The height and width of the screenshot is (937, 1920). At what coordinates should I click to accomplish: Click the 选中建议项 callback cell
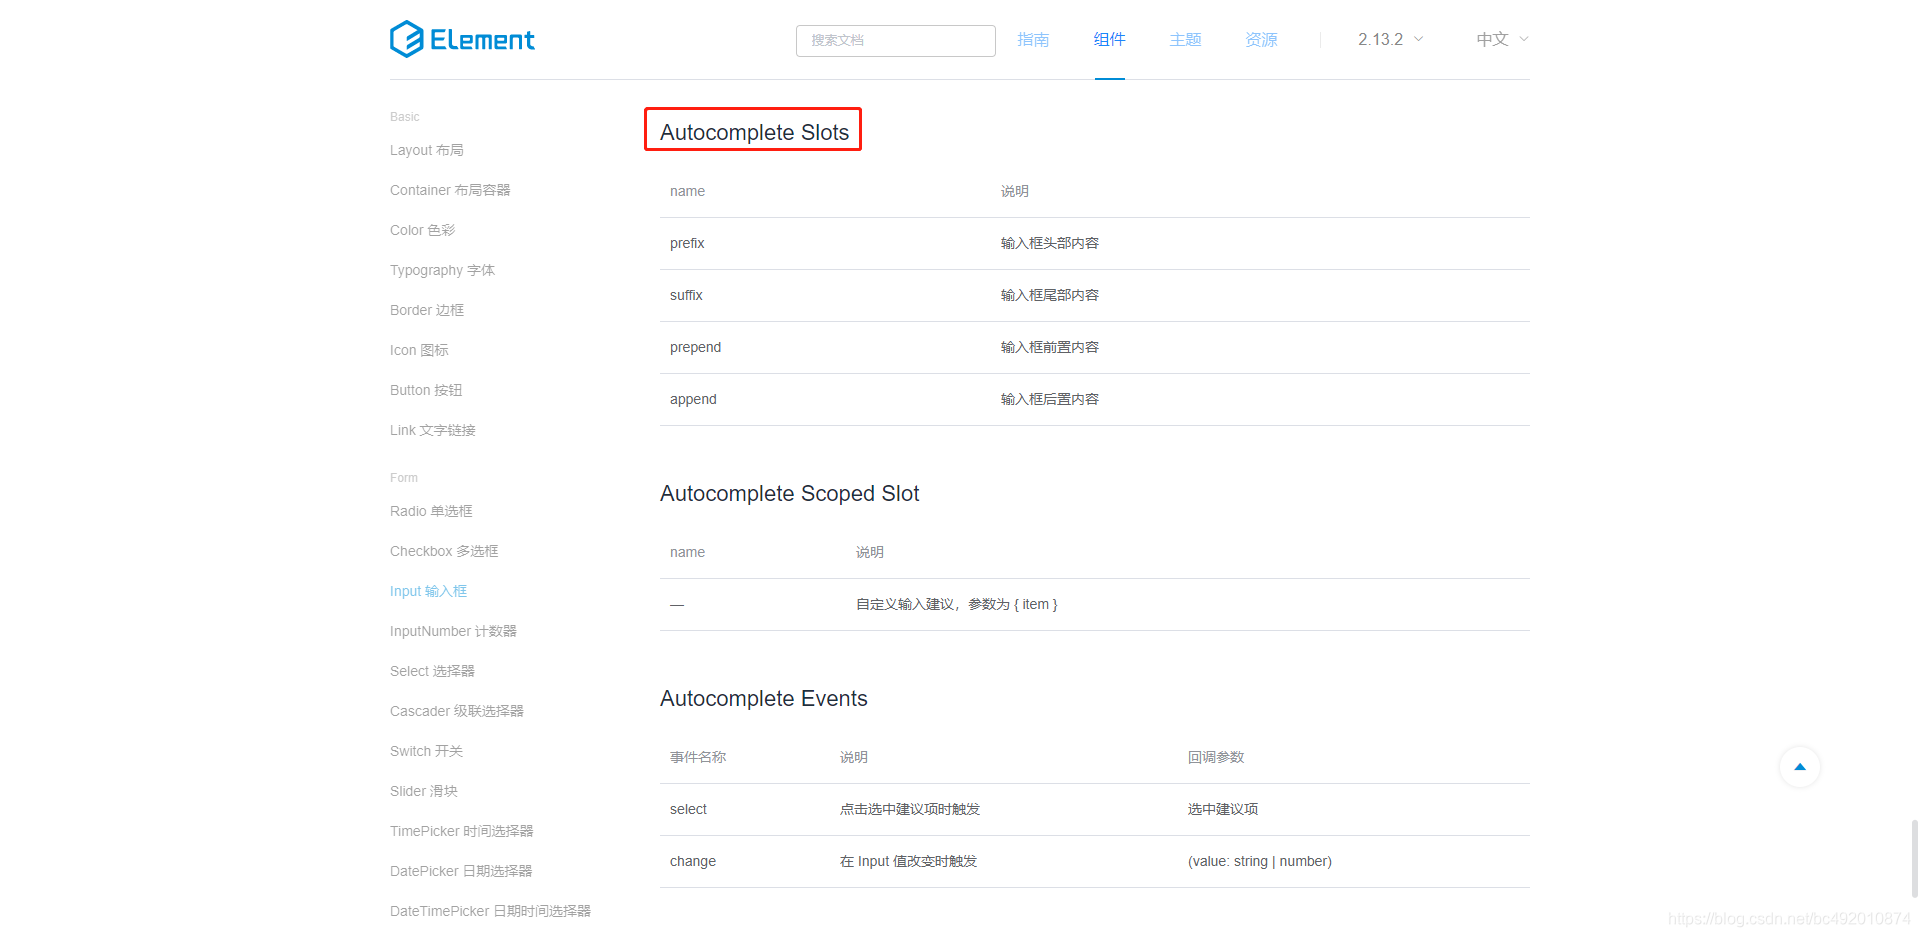(x=1223, y=809)
